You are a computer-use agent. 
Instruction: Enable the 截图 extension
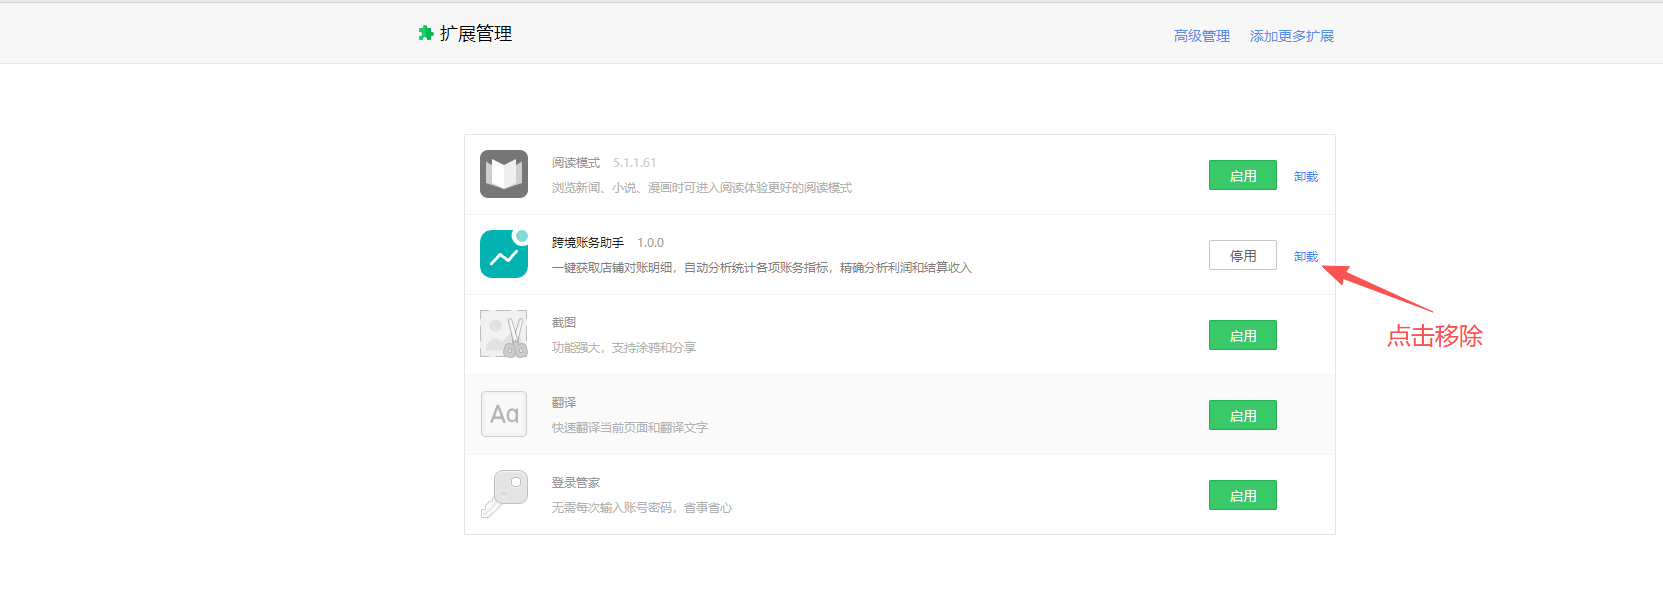coord(1243,335)
